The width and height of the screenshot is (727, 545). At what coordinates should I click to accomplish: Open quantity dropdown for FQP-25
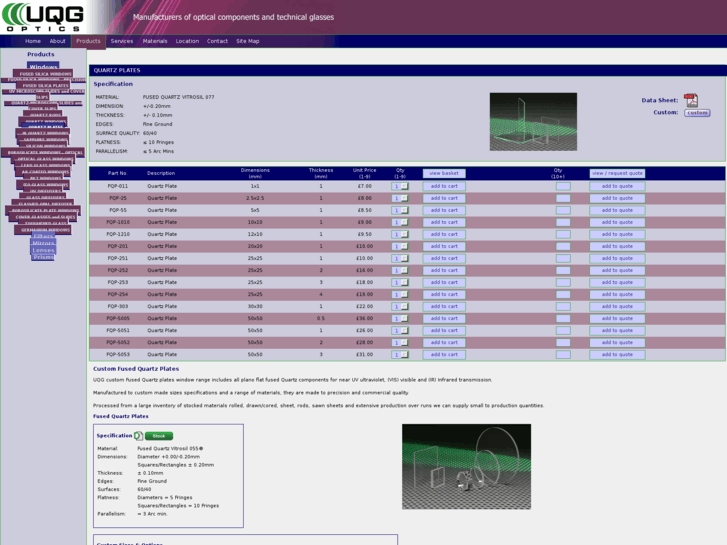click(400, 199)
